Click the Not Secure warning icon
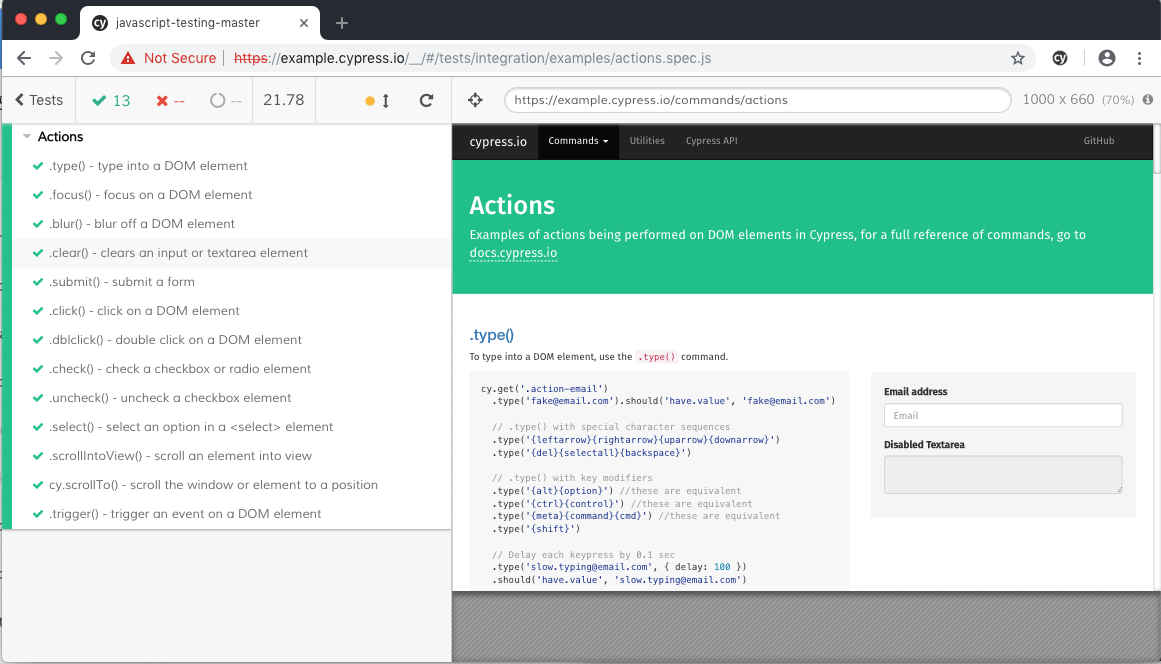 (x=128, y=58)
